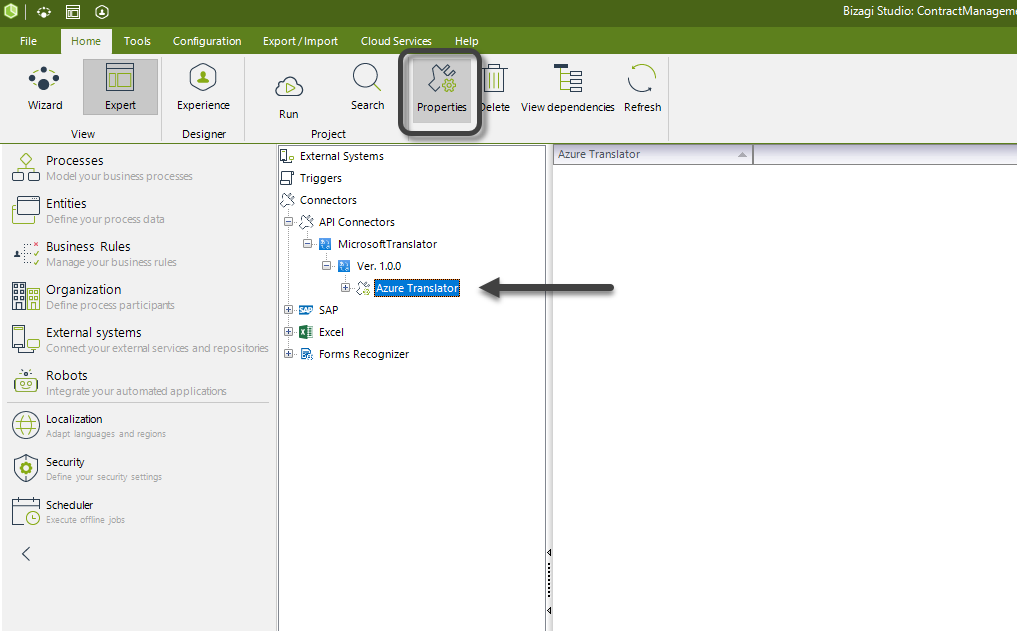Viewport: 1017px width, 631px height.
Task: Select API Connectors tree item
Action: coord(356,222)
